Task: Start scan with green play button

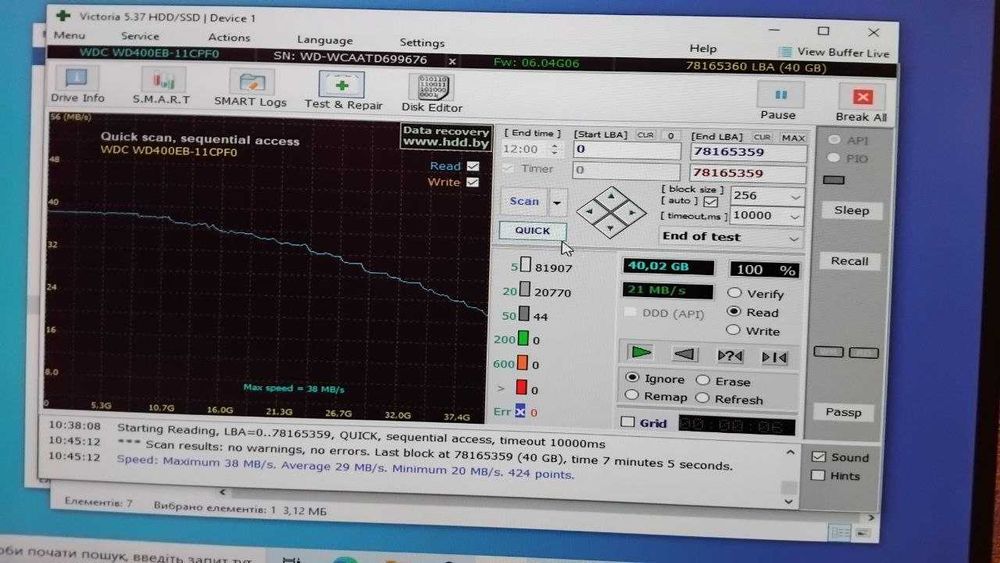Action: pos(640,353)
